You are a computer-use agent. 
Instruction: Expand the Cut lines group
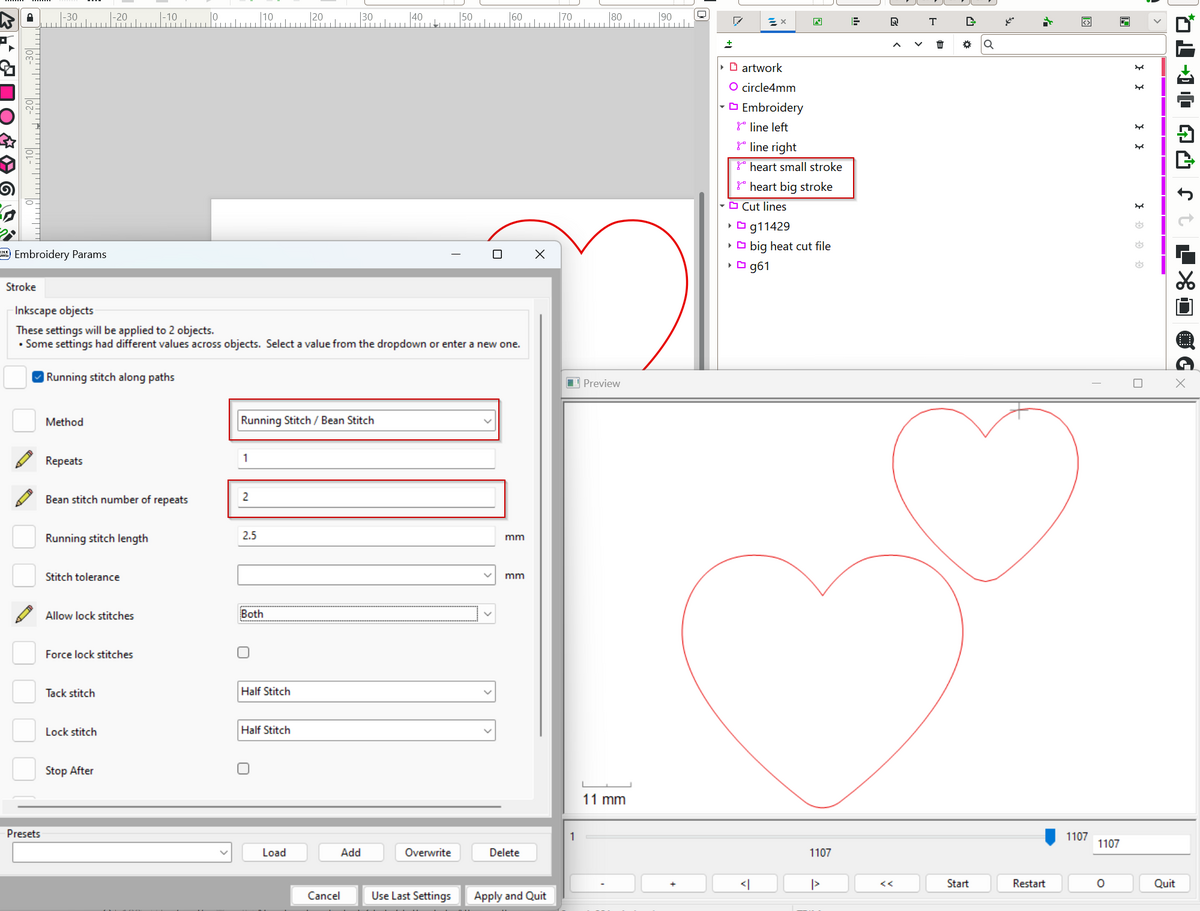pos(723,206)
